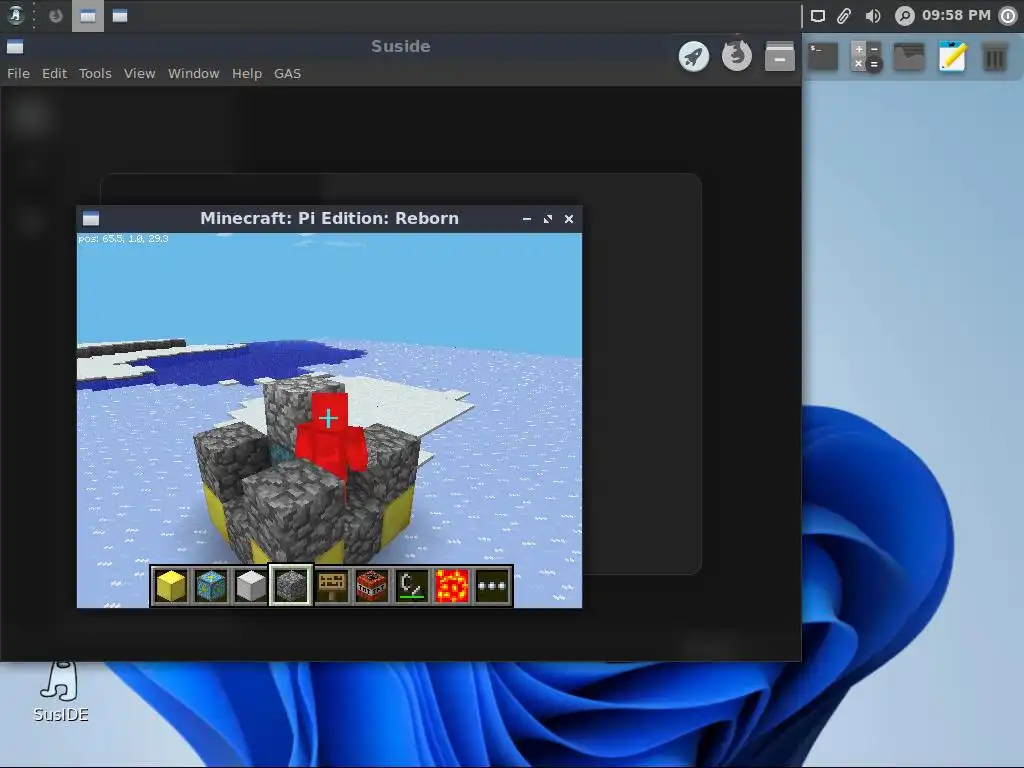Minimize the Minecraft window
The image size is (1024, 768).
point(527,219)
